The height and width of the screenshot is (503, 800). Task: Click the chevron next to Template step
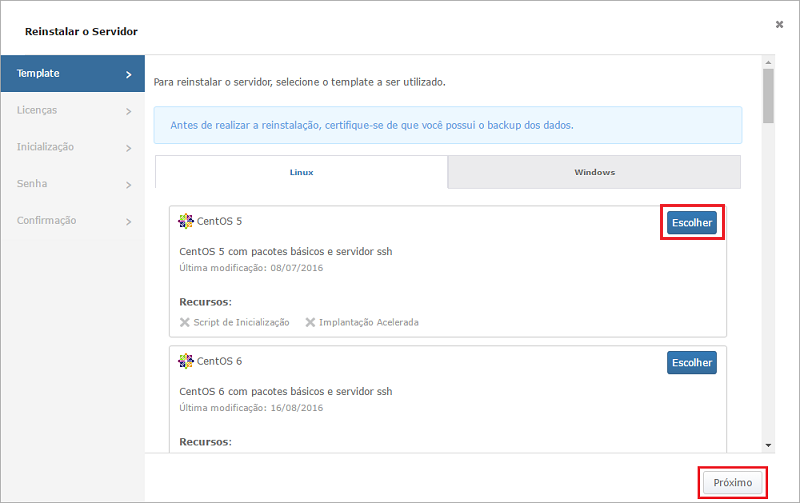tap(129, 74)
